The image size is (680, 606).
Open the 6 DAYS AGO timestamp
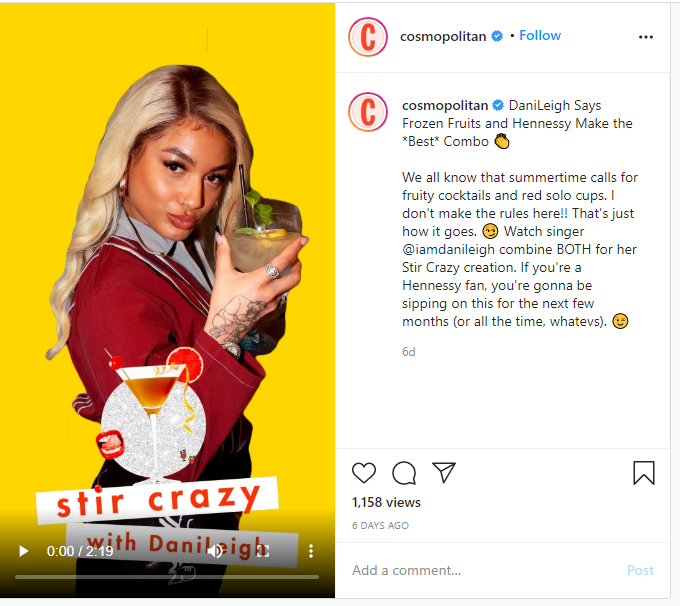click(380, 526)
